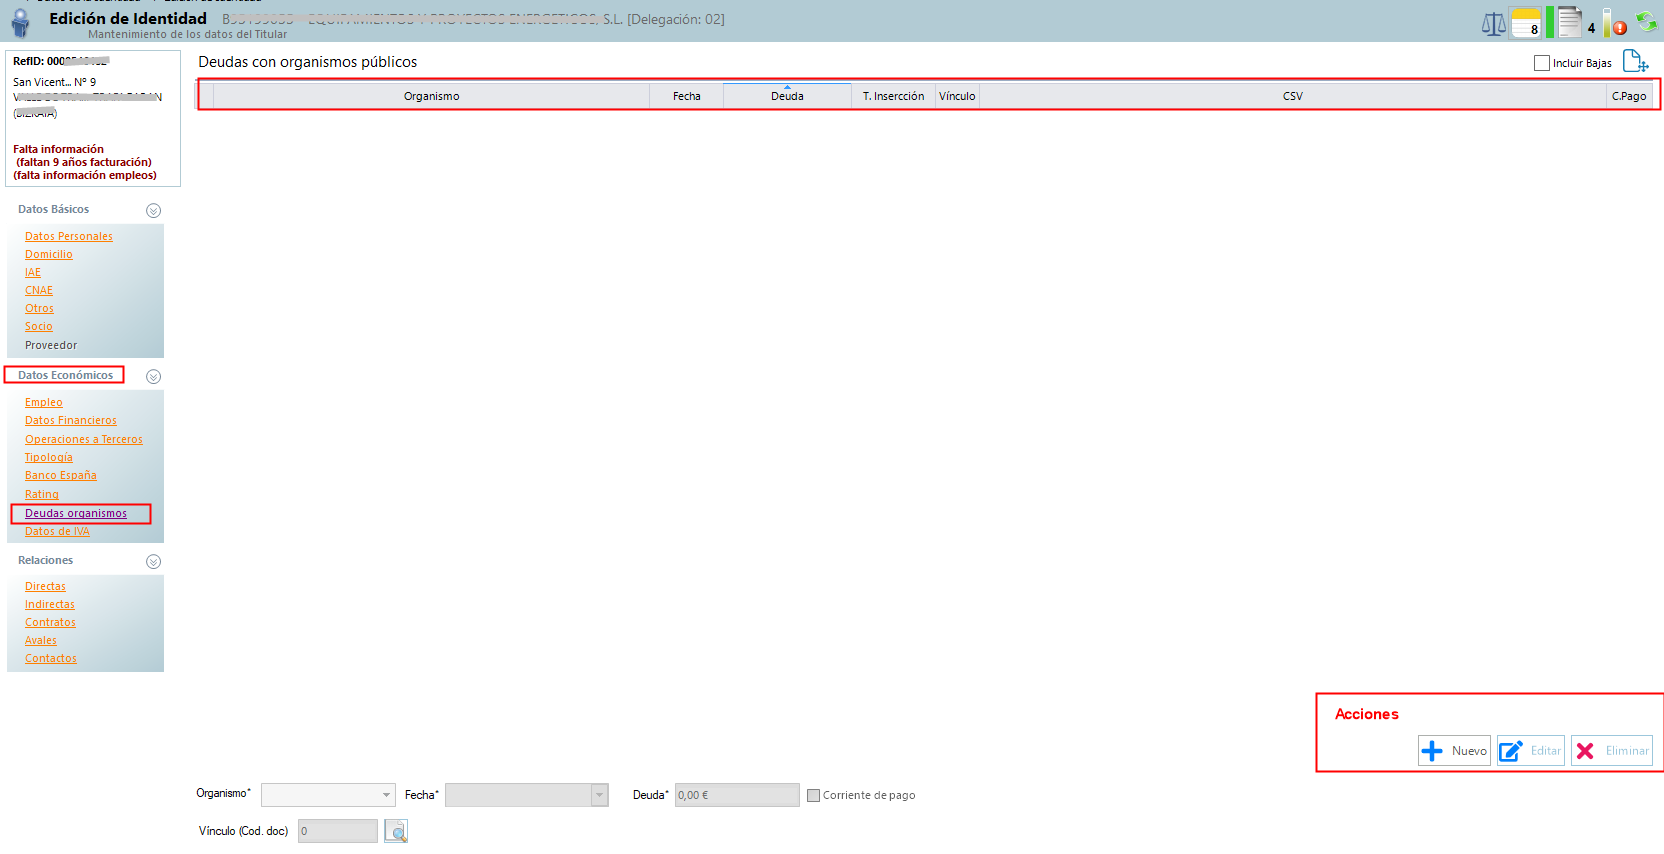Open the Datos Financieros link

point(71,421)
